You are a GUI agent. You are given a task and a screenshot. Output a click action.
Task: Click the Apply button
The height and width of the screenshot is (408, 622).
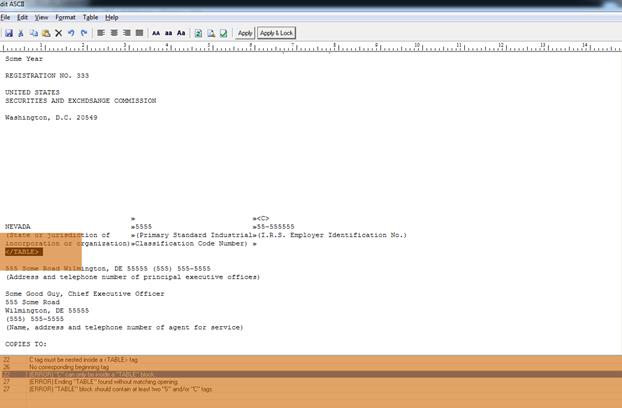[245, 33]
